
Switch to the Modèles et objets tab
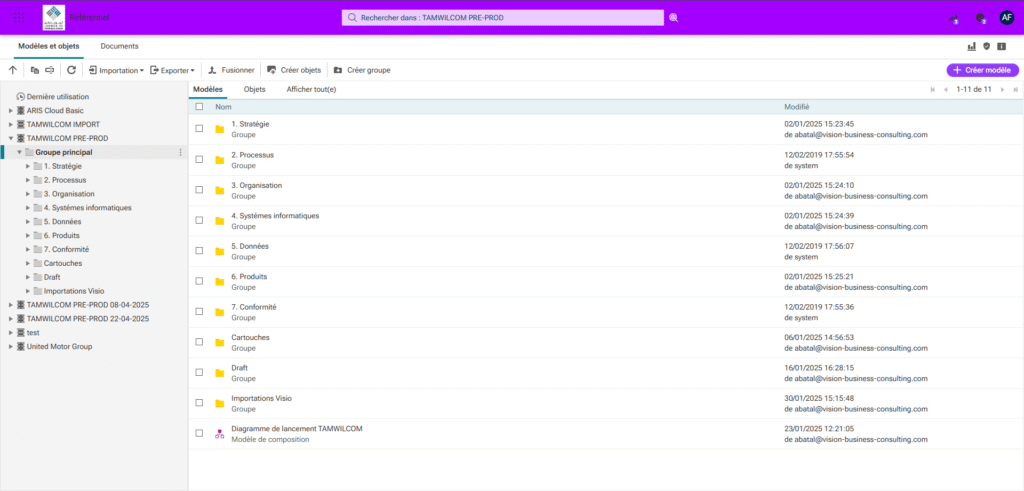click(48, 46)
